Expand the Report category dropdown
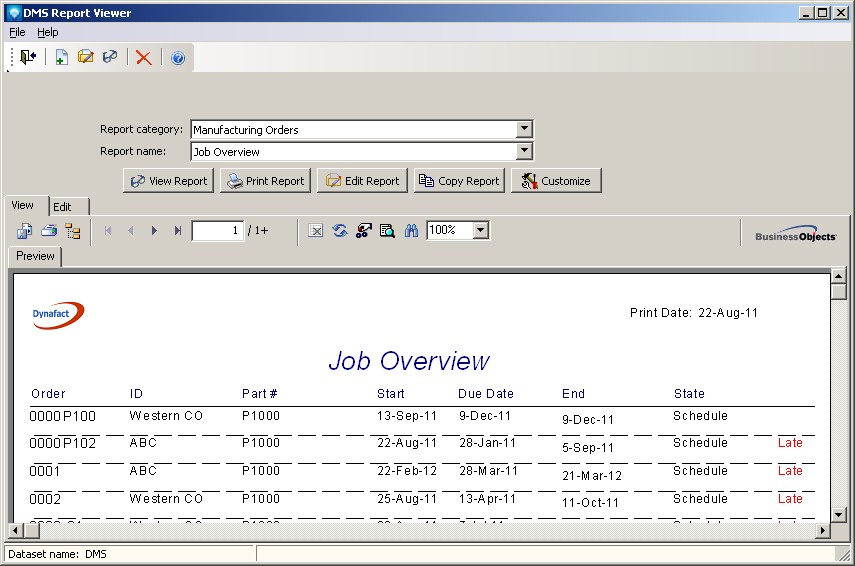This screenshot has width=855, height=566. 524,129
